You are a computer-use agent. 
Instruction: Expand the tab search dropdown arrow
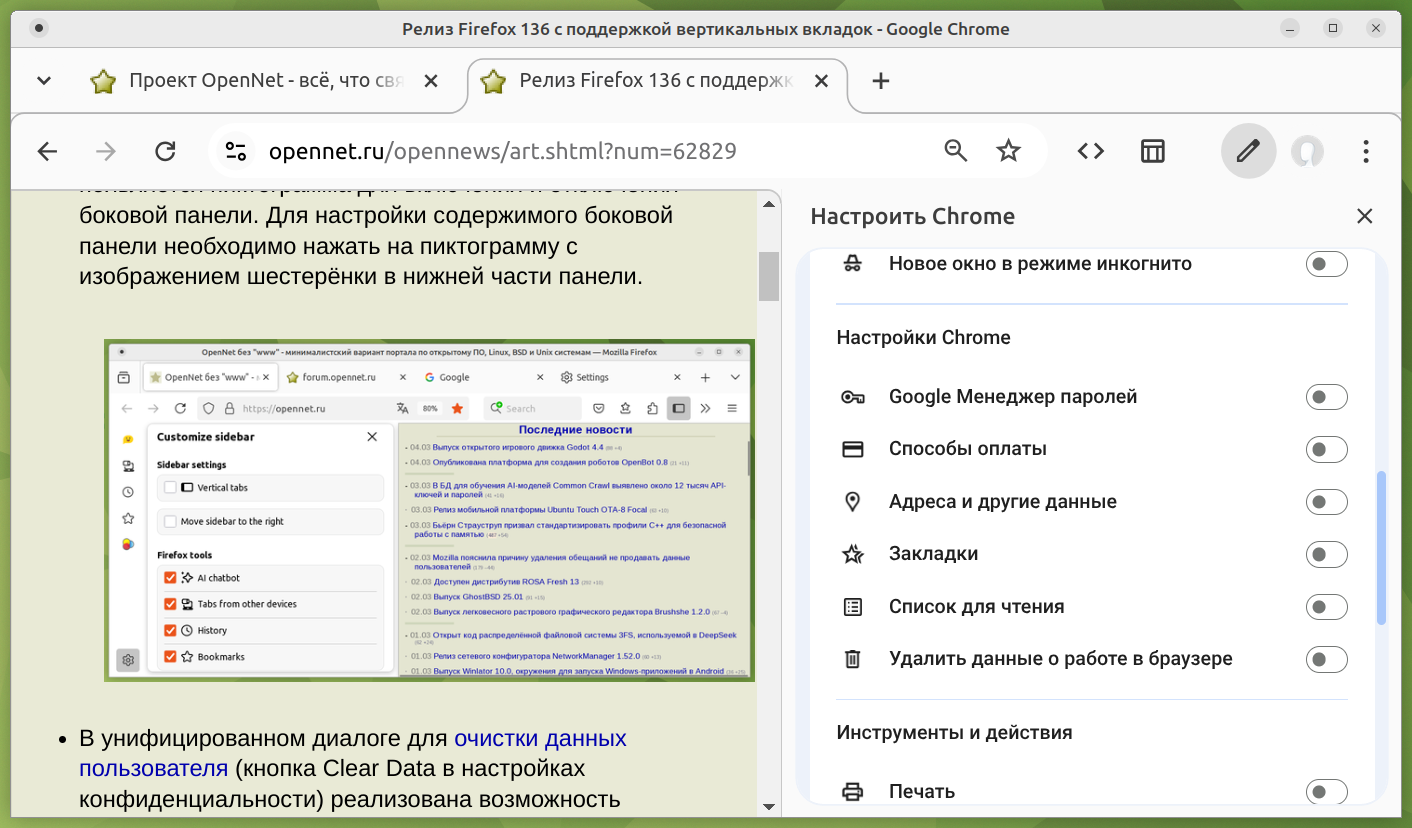(x=44, y=81)
